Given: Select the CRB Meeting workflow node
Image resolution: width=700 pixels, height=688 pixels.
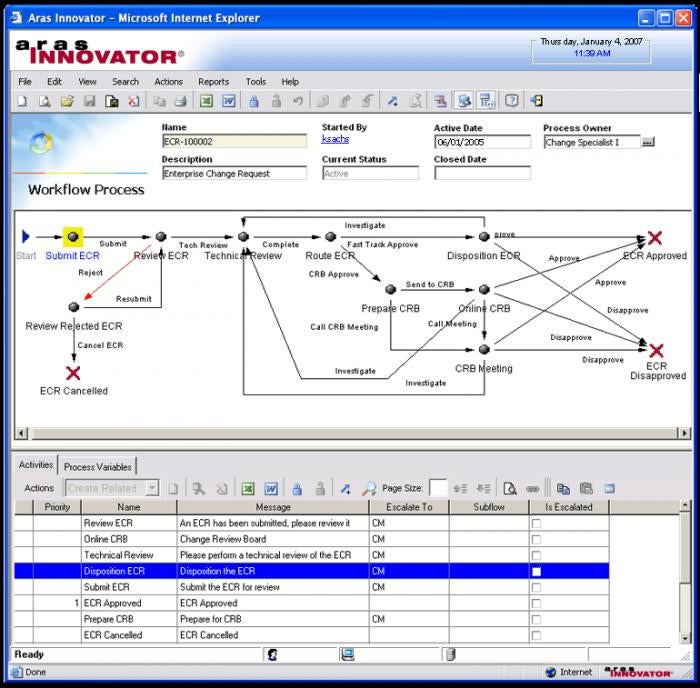Looking at the screenshot, I should pyautogui.click(x=484, y=349).
